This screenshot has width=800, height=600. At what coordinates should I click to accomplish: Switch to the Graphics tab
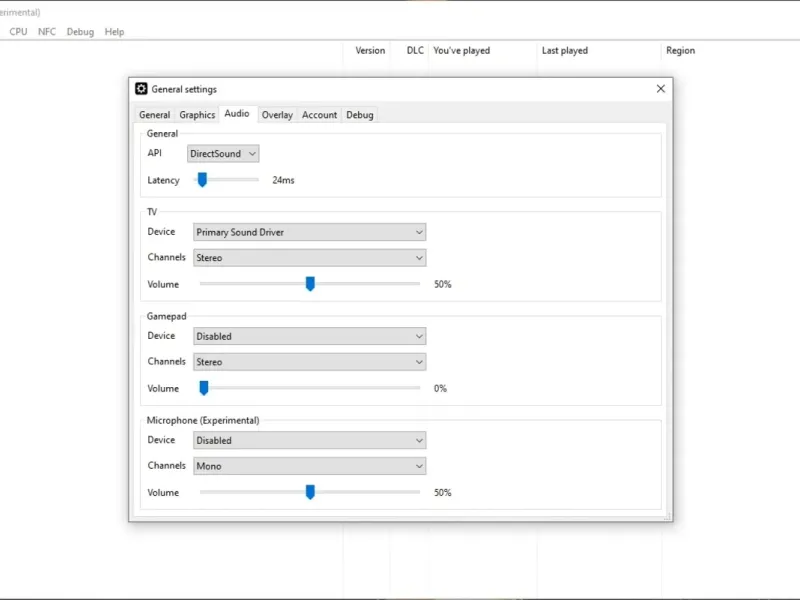pos(197,115)
